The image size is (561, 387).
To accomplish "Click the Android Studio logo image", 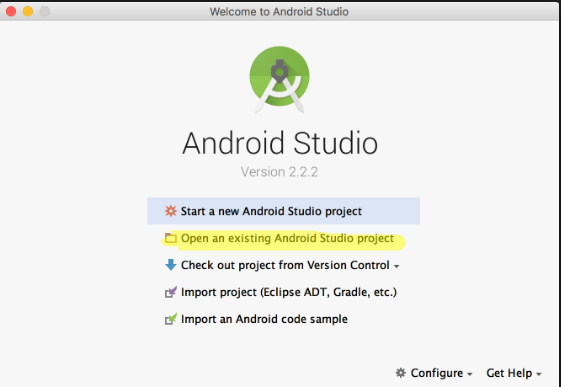I will (279, 79).
